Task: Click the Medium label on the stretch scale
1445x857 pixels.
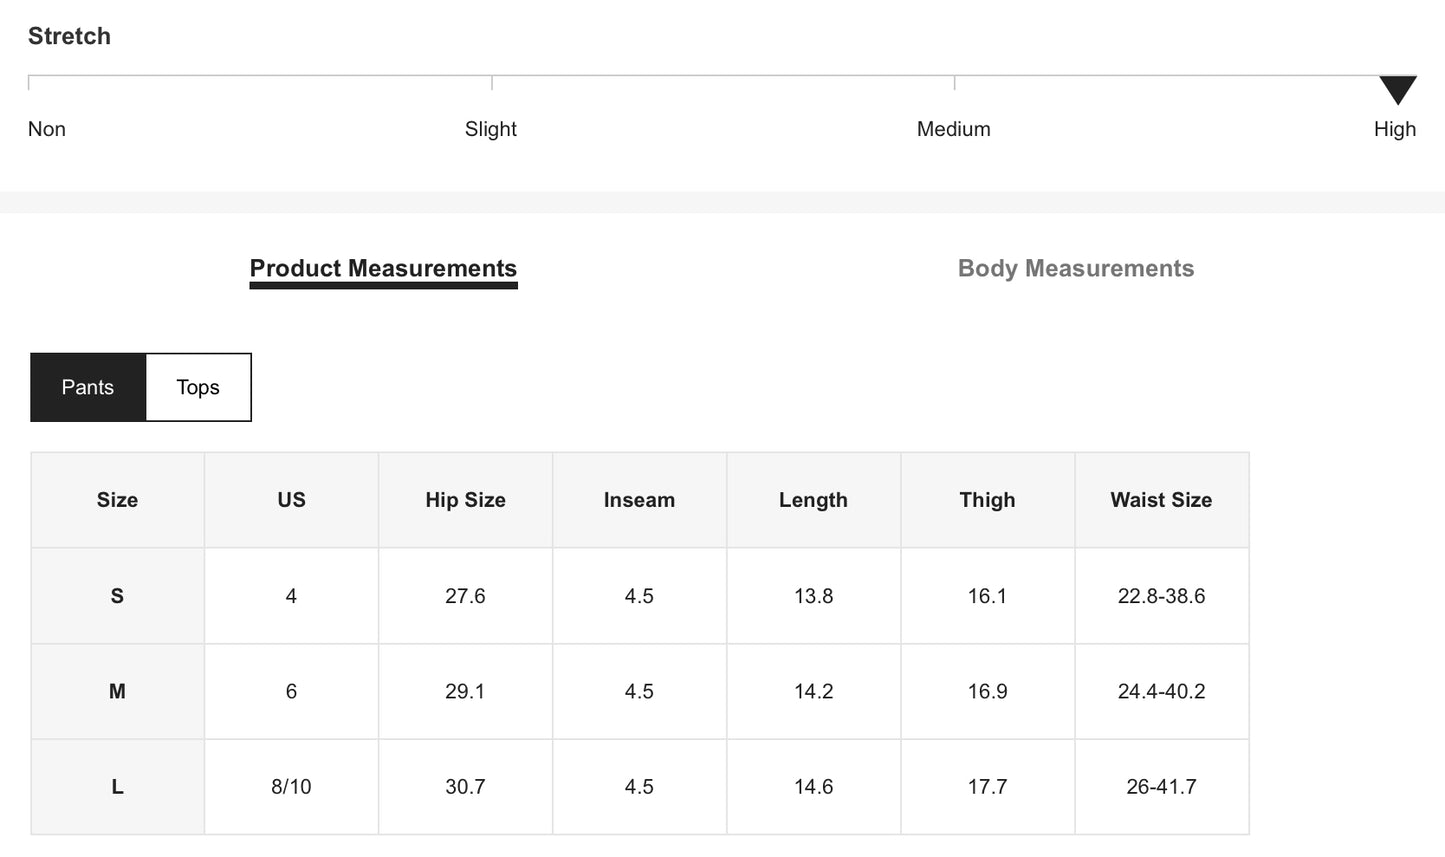Action: pos(953,129)
